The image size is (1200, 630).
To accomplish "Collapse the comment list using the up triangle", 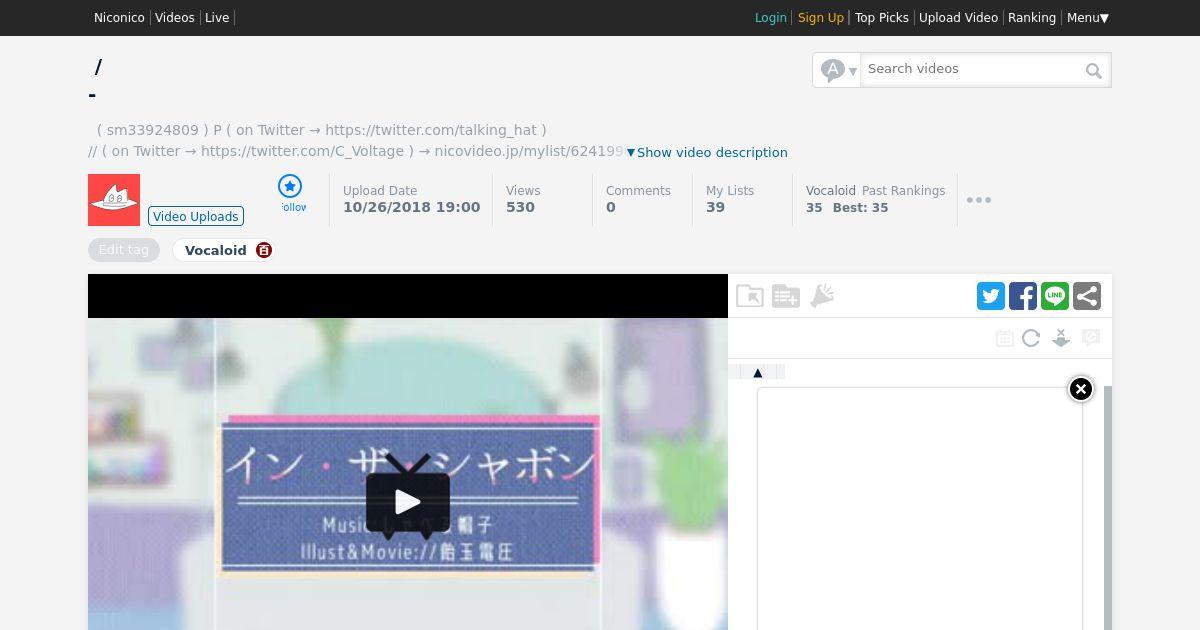I will 758,372.
